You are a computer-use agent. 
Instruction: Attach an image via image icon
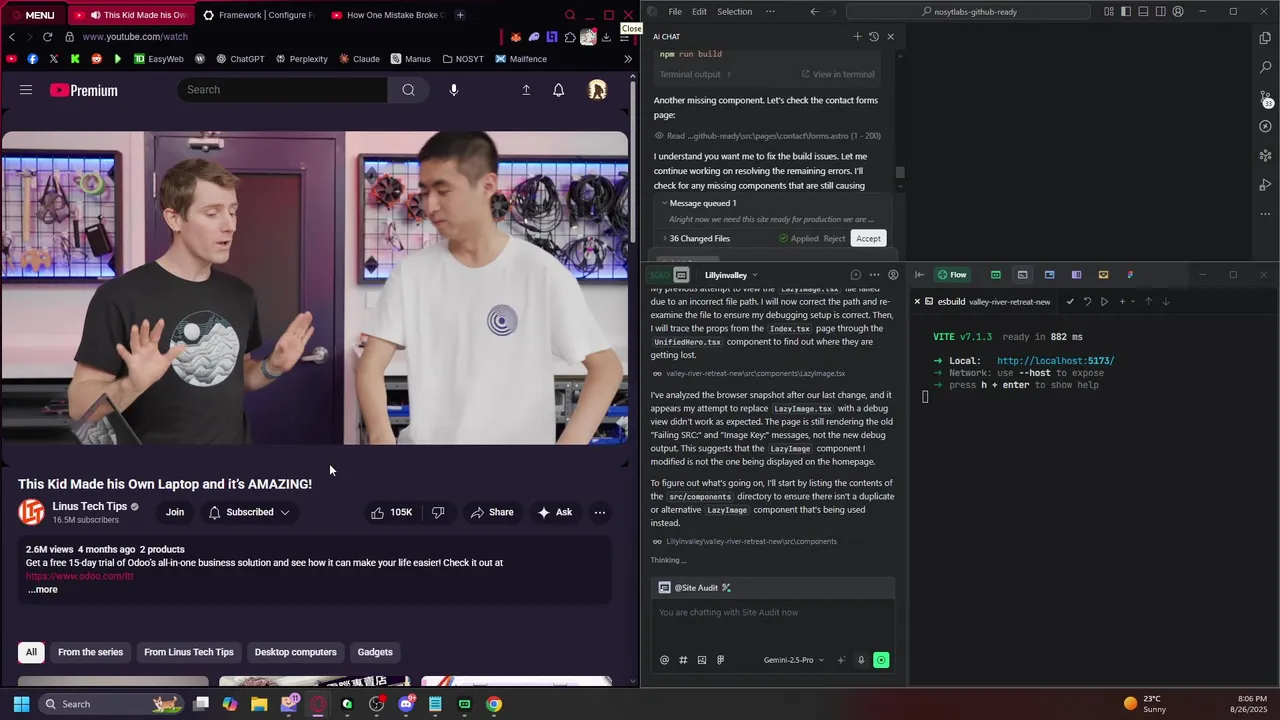[x=702, y=660]
